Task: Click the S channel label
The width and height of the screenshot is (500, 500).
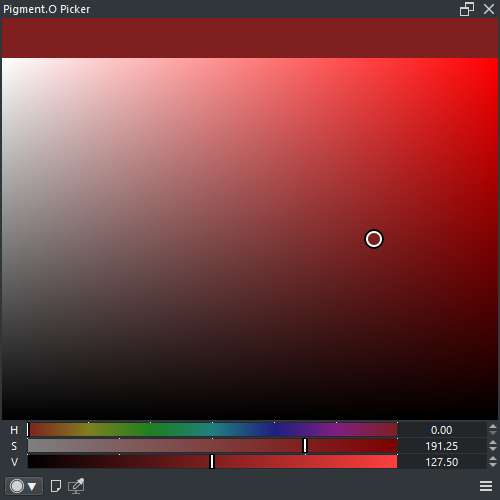Action: pos(14,446)
